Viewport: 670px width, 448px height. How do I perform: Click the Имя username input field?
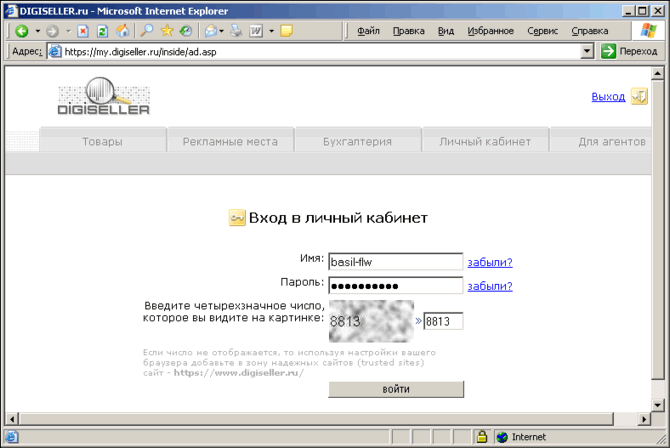pyautogui.click(x=395, y=262)
